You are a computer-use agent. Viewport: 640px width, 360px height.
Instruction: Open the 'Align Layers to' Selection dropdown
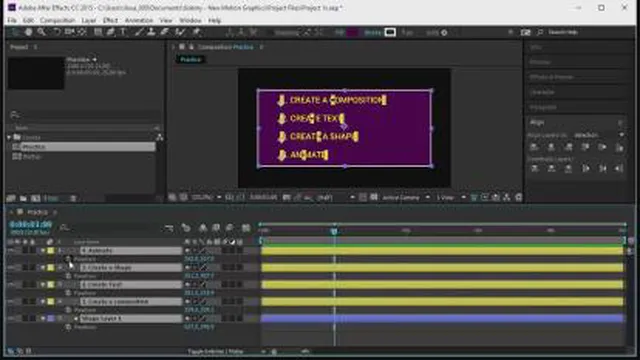coord(599,135)
